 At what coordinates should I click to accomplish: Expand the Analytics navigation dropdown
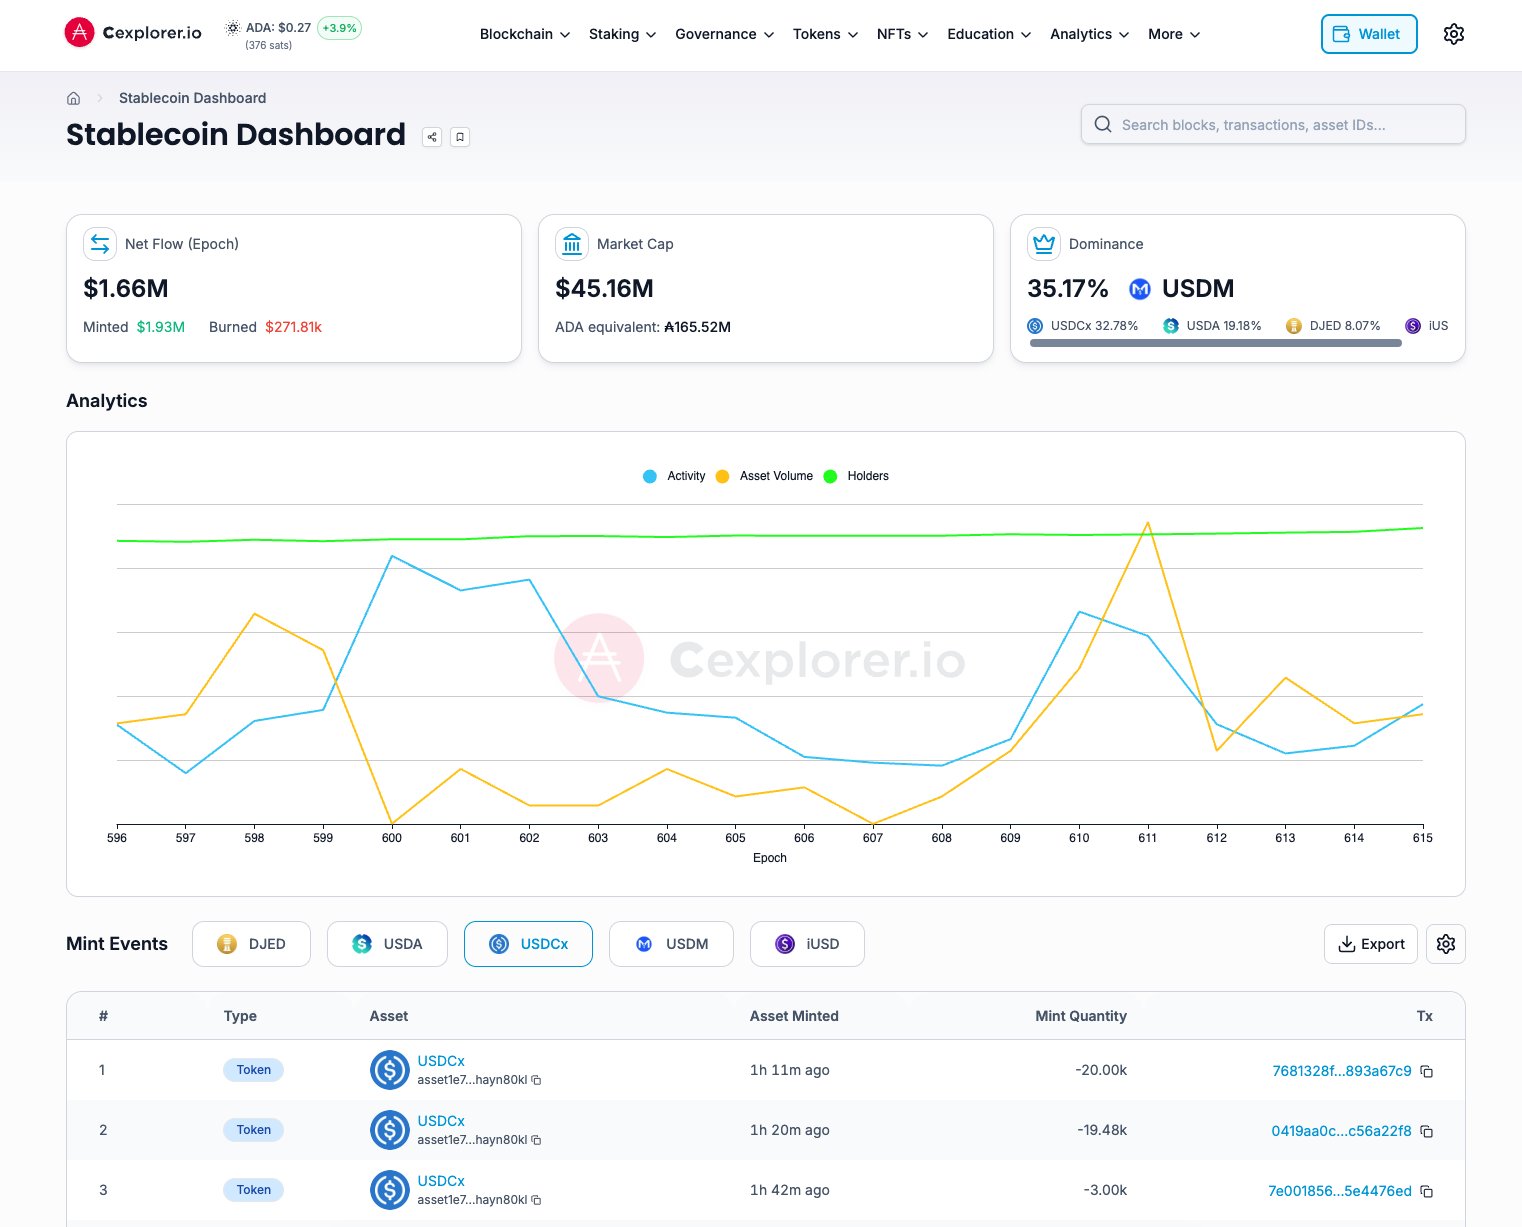[1089, 34]
